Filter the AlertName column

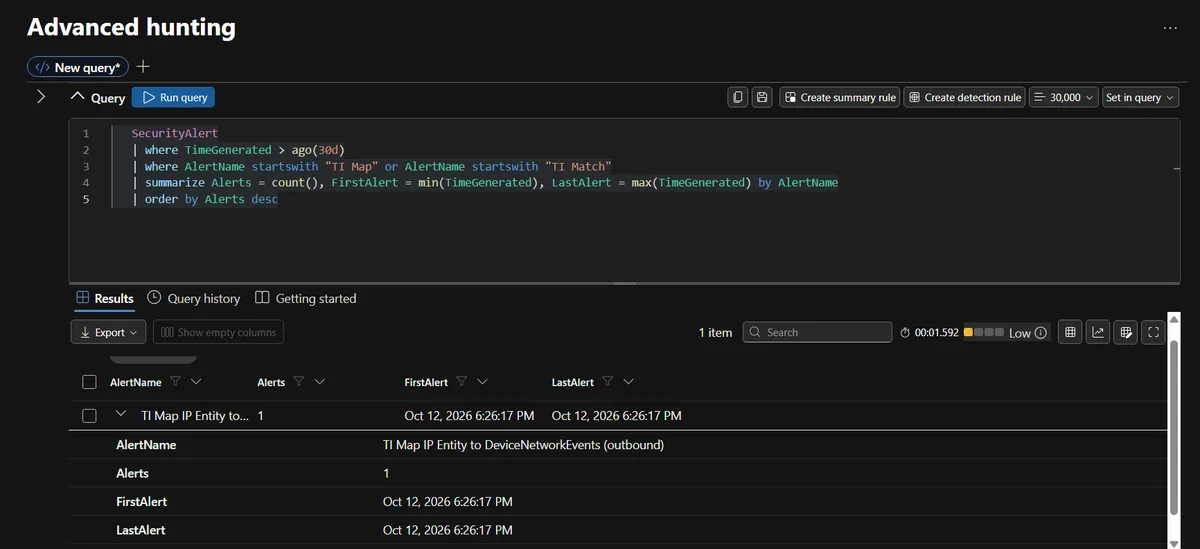(x=175, y=381)
